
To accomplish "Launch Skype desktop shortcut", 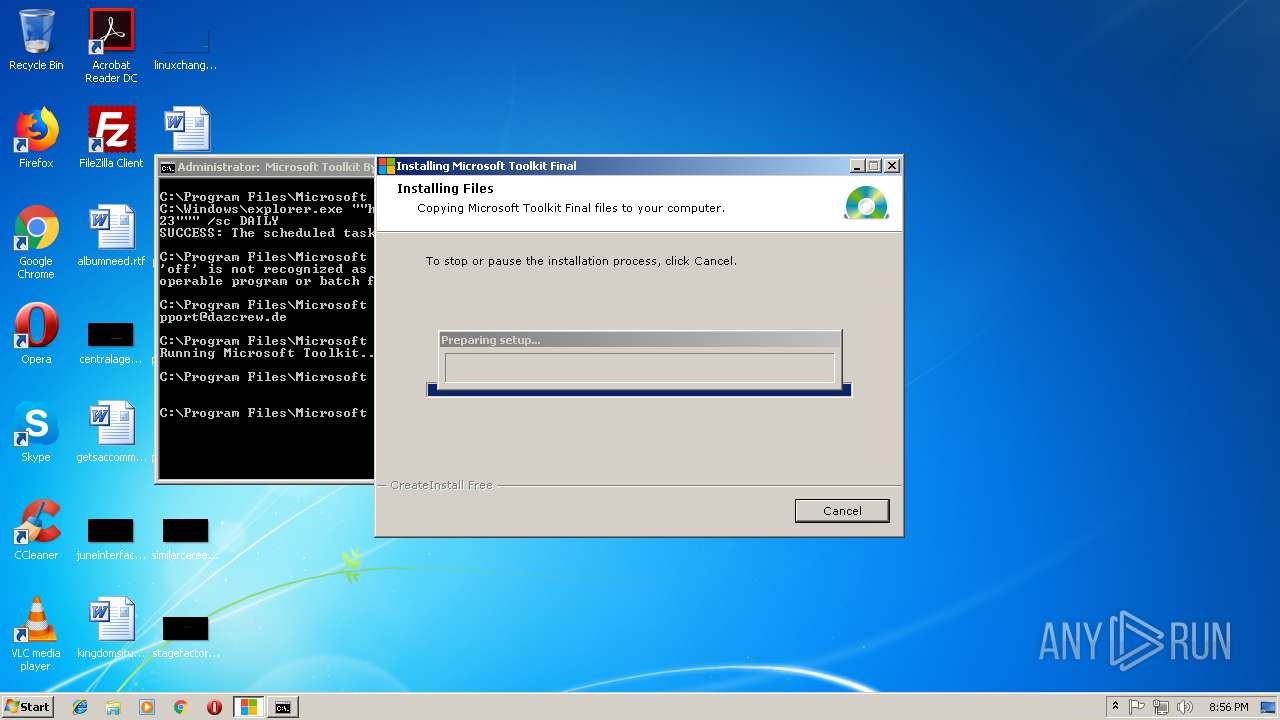I will (36, 432).
